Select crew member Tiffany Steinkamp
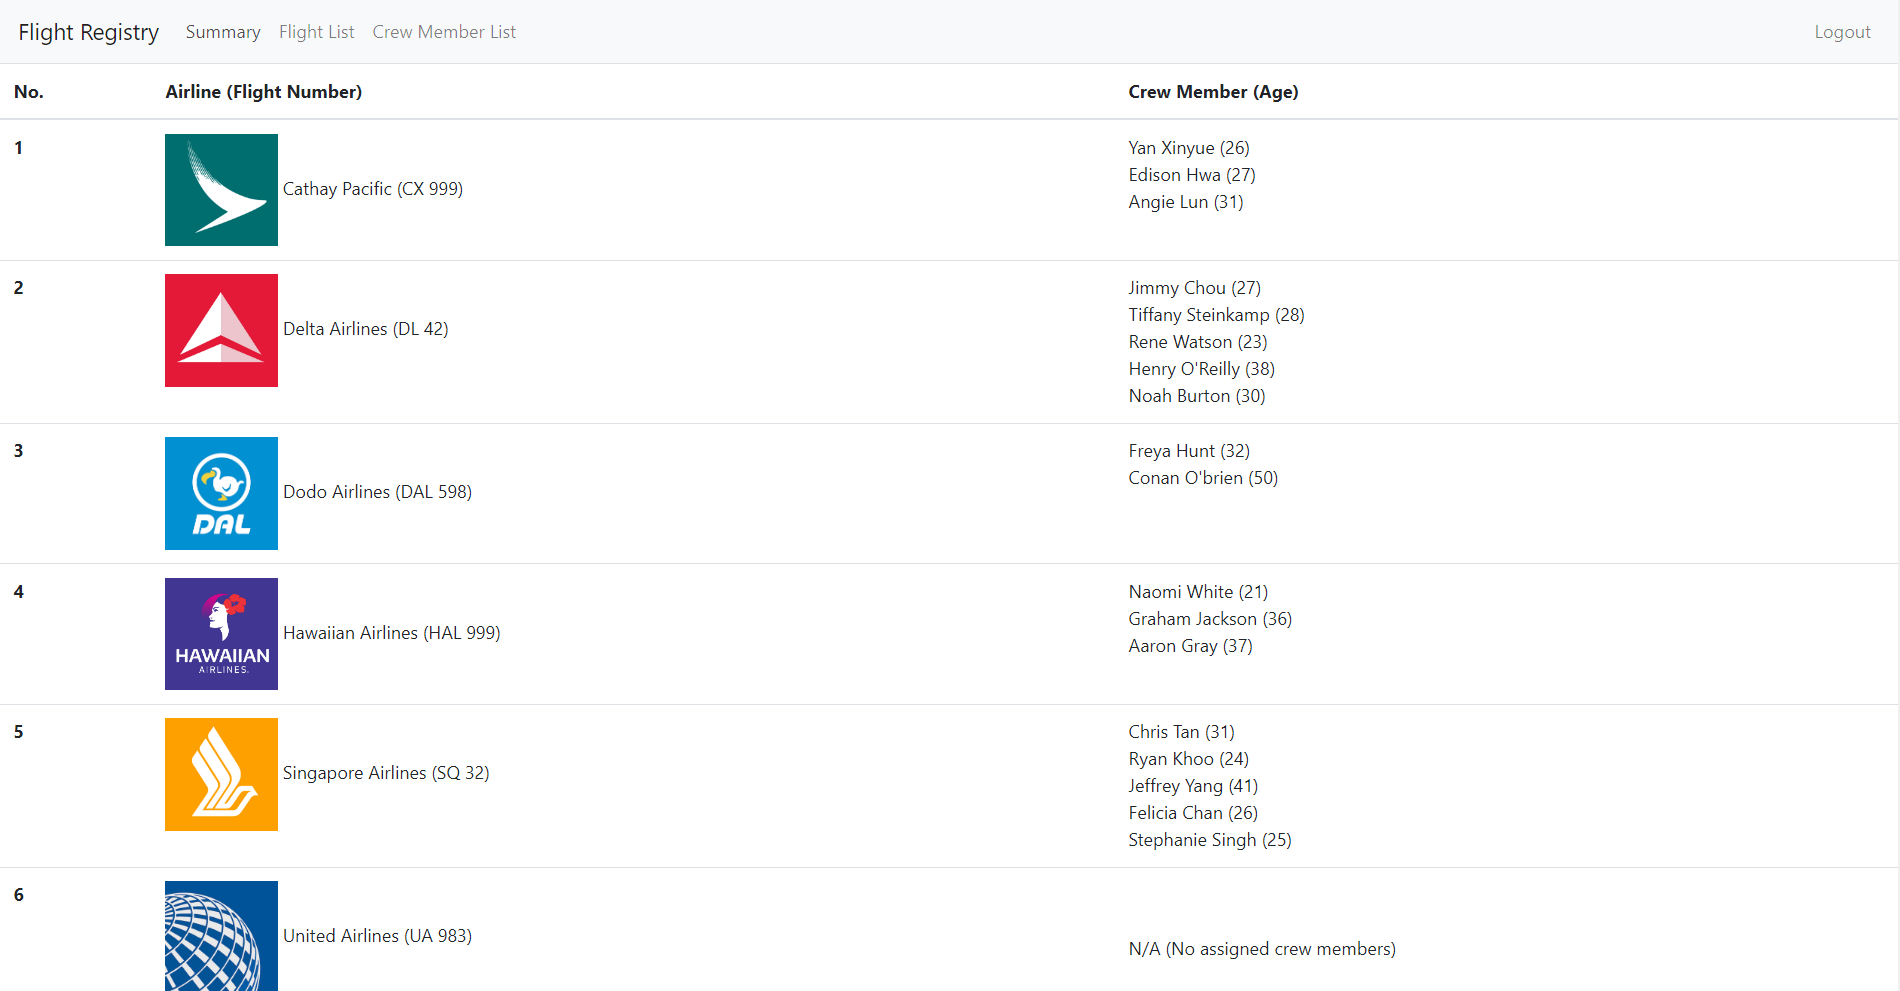 tap(1216, 314)
